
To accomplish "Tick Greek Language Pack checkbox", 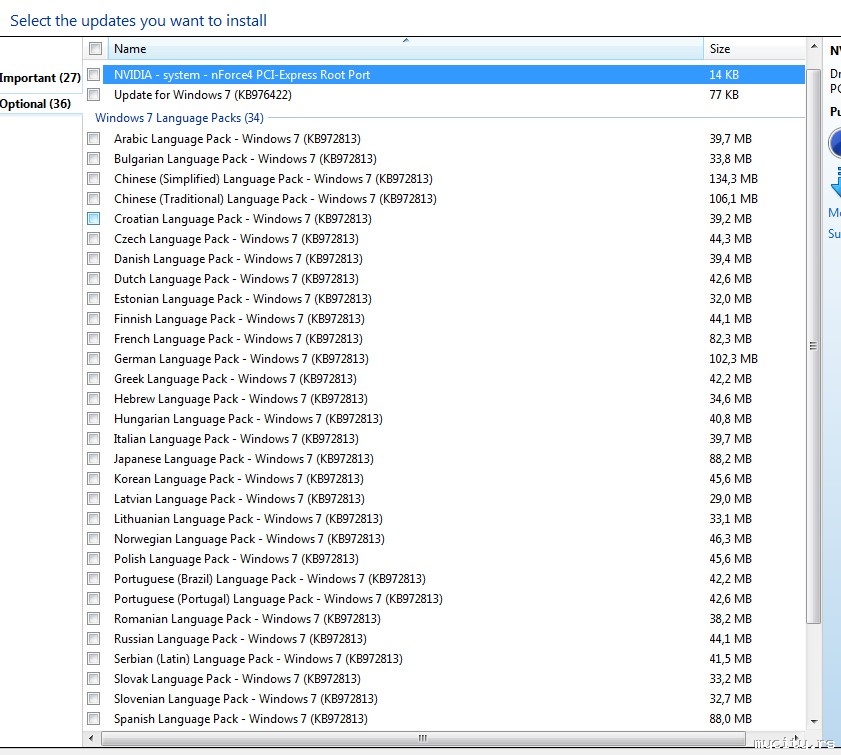I will coord(94,379).
